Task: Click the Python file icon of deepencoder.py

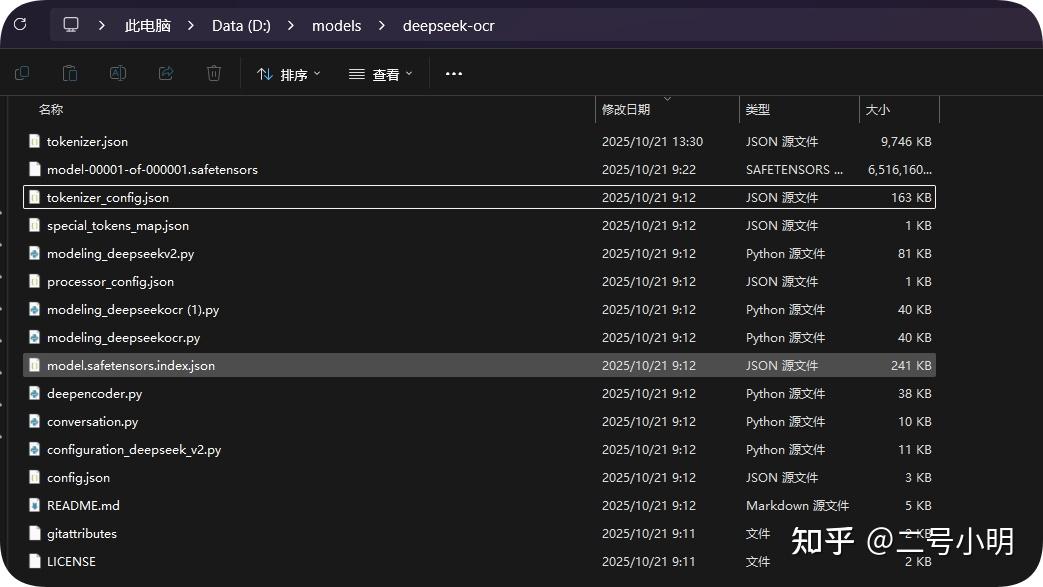Action: (35, 393)
